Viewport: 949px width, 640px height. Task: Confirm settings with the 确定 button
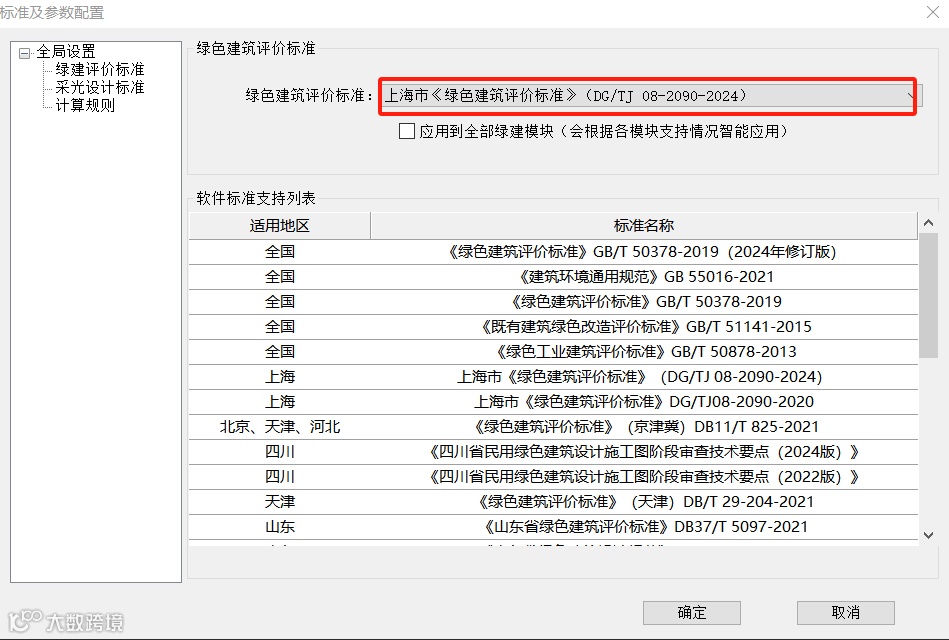coord(691,613)
